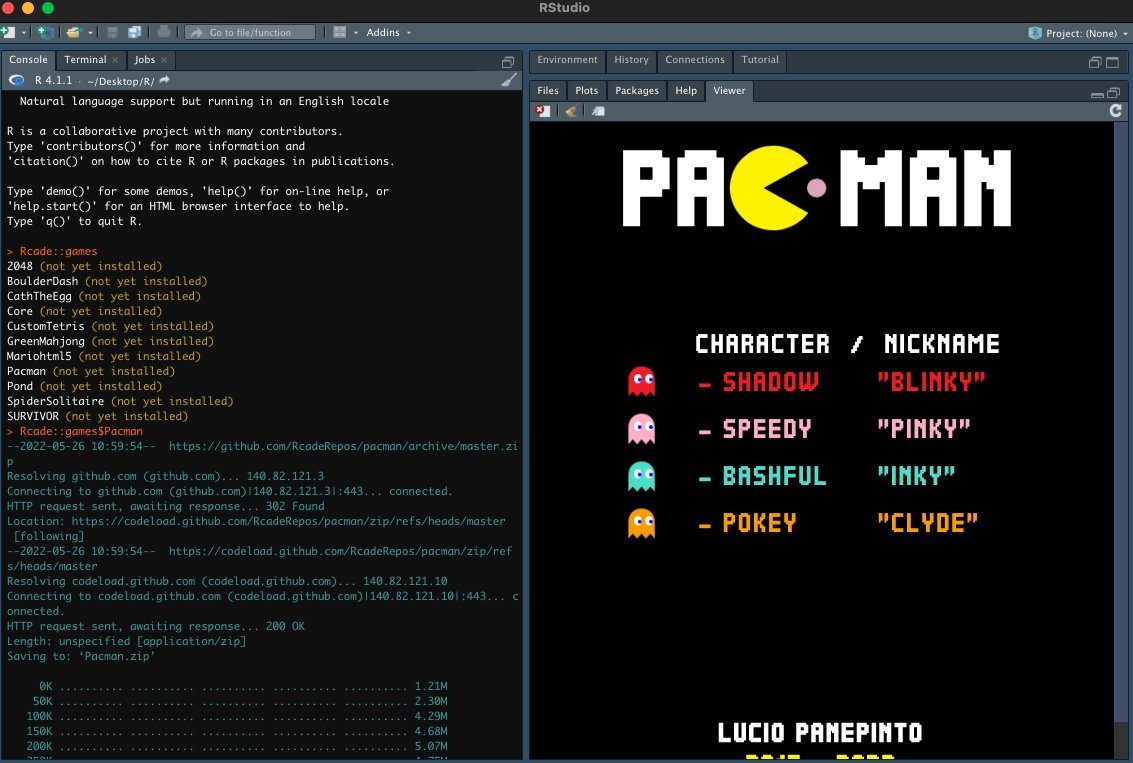The height and width of the screenshot is (763, 1133).
Task: Click the "CLYDE" nickname text
Action: click(928, 523)
